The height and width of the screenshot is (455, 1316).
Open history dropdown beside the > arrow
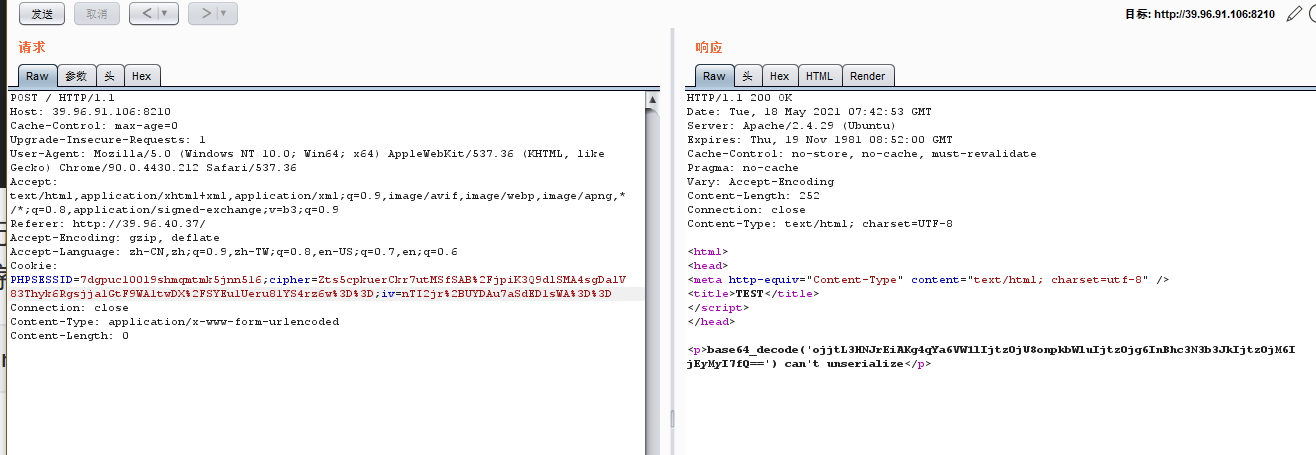(225, 14)
